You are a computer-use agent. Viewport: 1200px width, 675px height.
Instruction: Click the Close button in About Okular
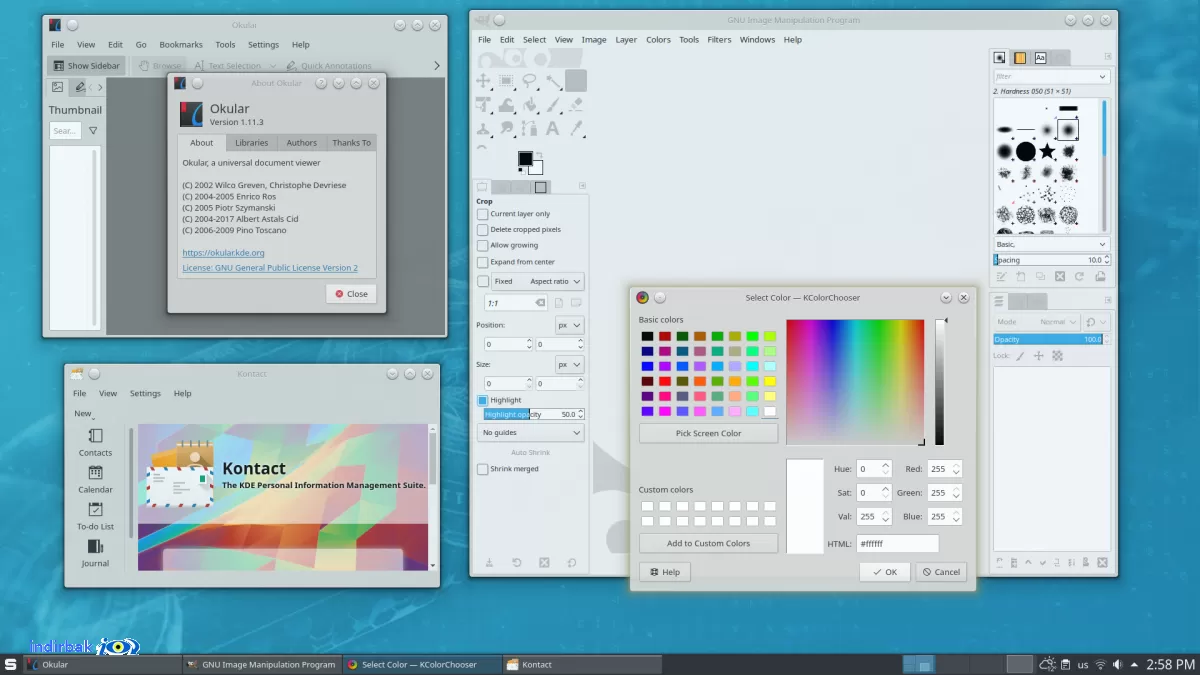[x=351, y=294]
